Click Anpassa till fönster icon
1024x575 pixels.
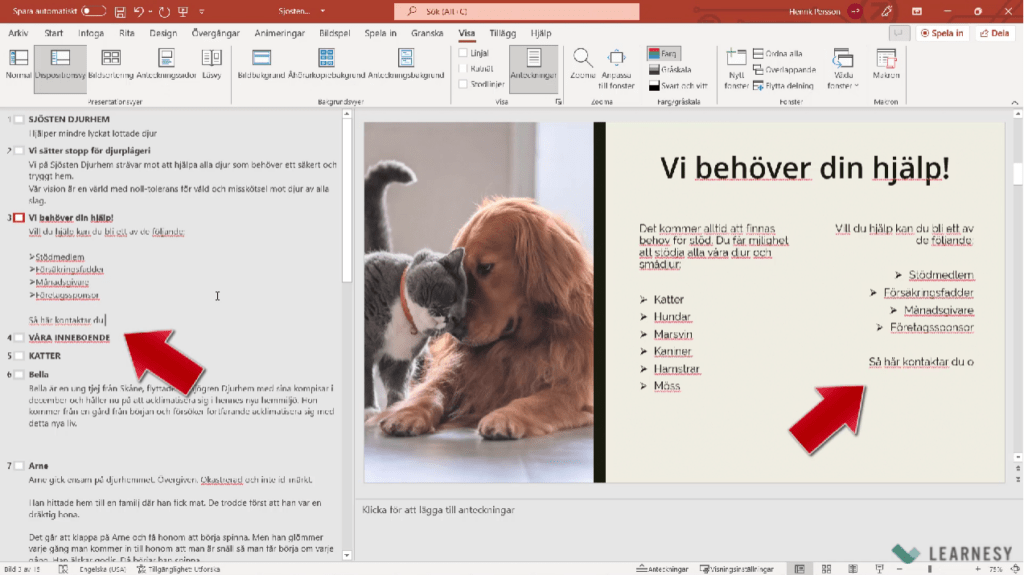tap(616, 59)
